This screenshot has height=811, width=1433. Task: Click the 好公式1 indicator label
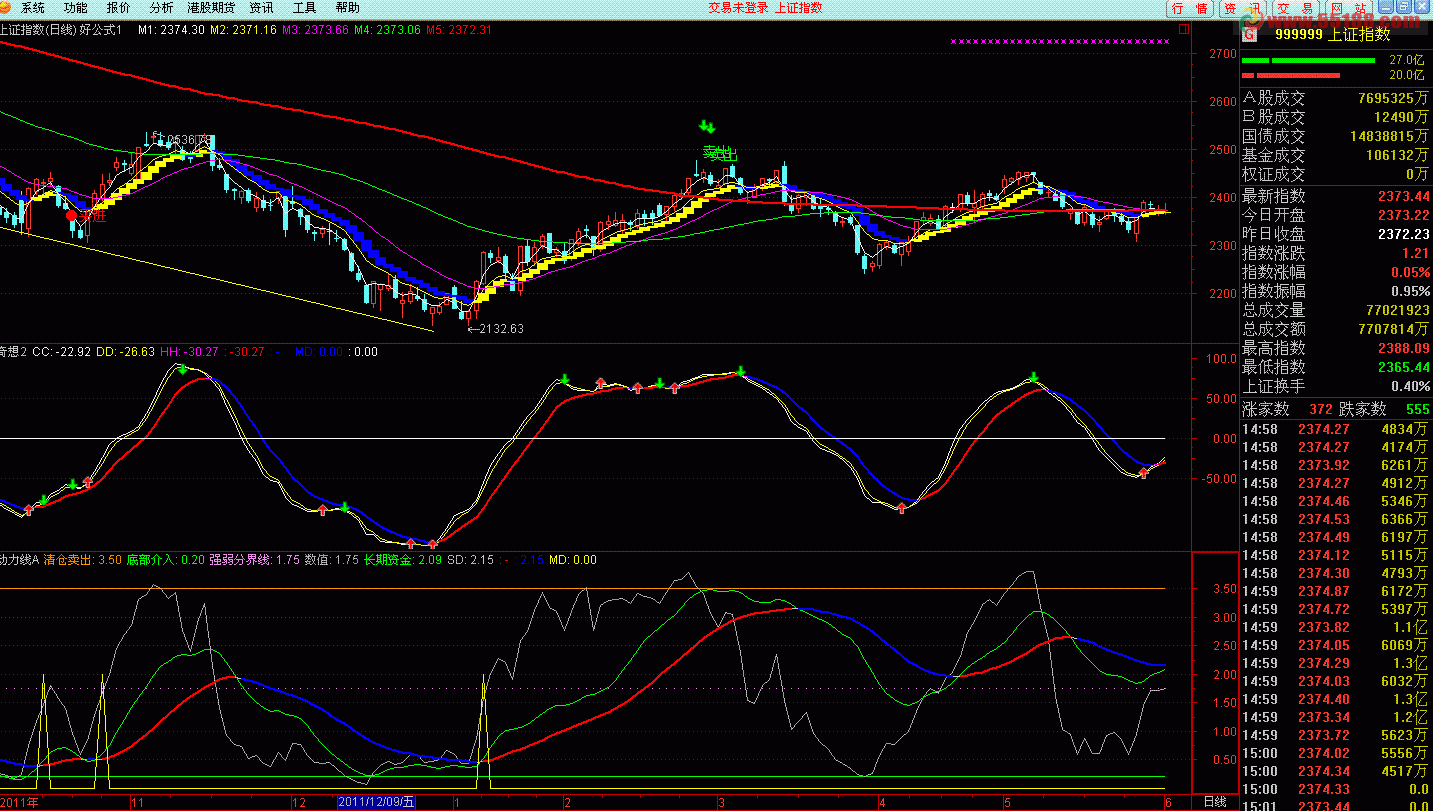(104, 29)
